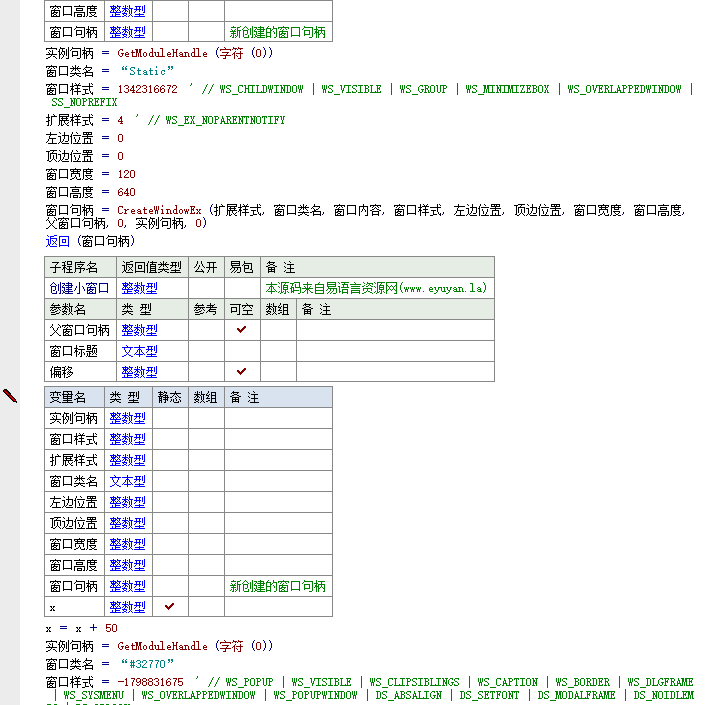This screenshot has width=708, height=705.
Task: Select the 父窗口句柄 parameter name cell
Action: 80,330
